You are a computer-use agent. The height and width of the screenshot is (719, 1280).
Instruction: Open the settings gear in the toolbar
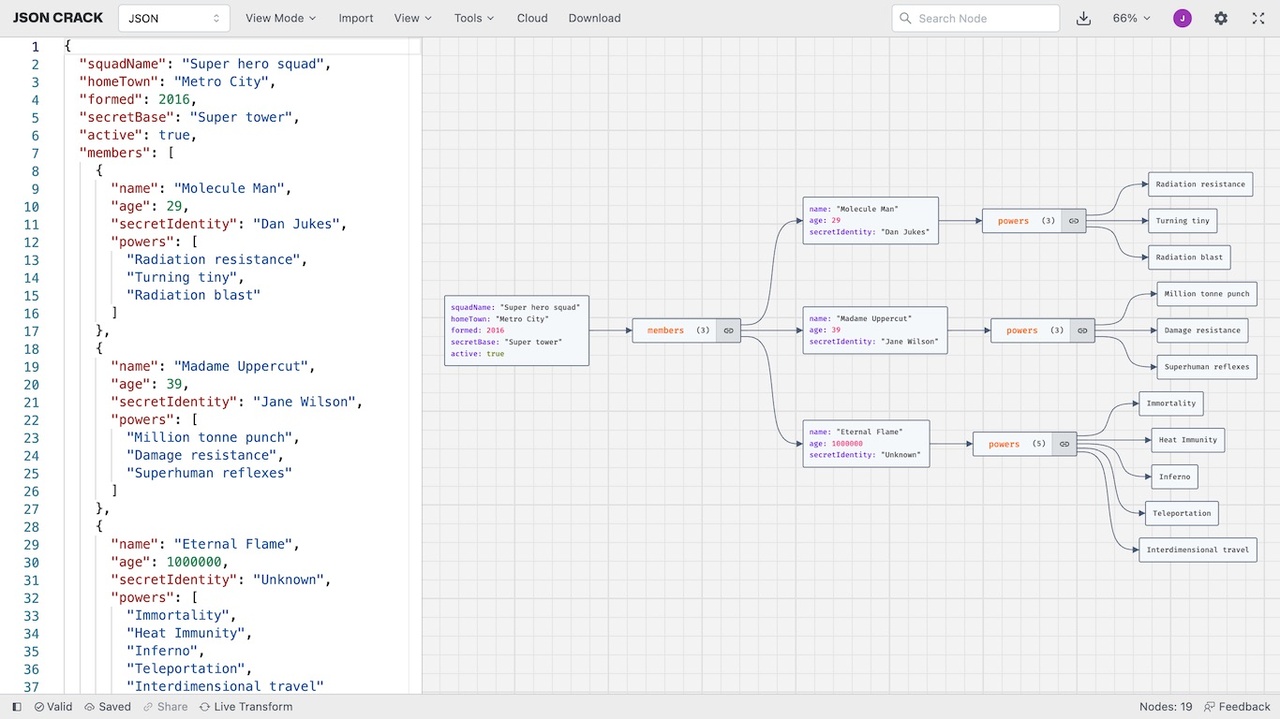1220,18
